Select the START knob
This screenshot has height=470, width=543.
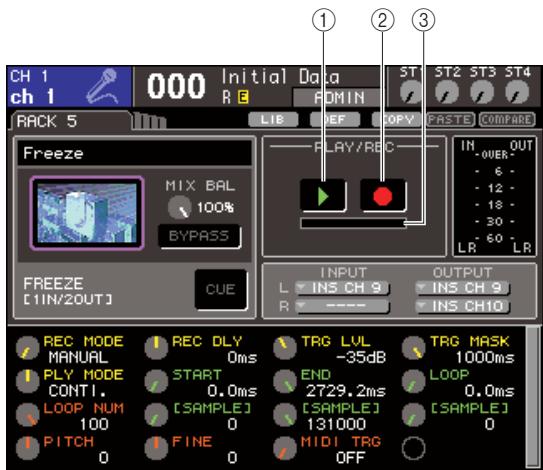(x=156, y=381)
